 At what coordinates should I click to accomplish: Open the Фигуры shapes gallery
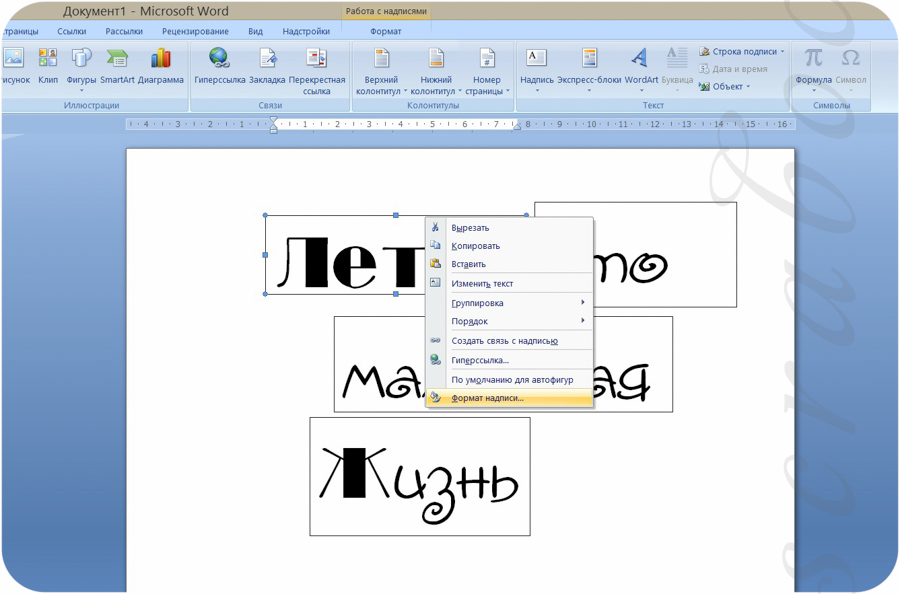pyautogui.click(x=81, y=69)
